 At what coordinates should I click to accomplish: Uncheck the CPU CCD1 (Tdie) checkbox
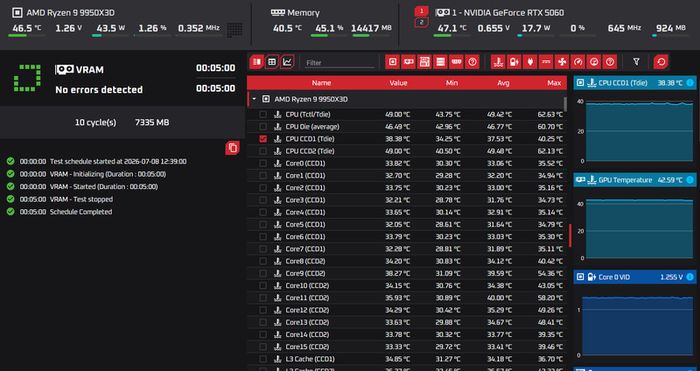[x=263, y=139]
